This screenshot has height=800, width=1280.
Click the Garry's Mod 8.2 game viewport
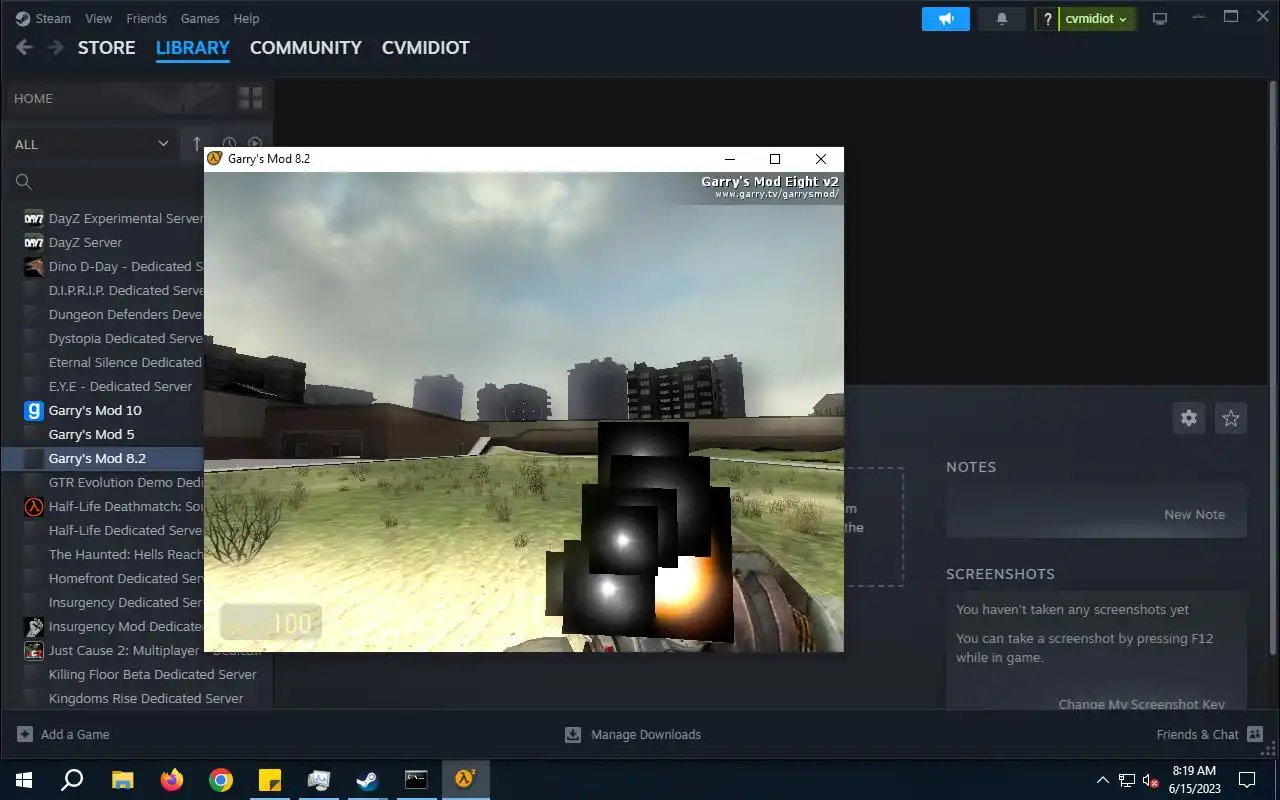coord(524,412)
